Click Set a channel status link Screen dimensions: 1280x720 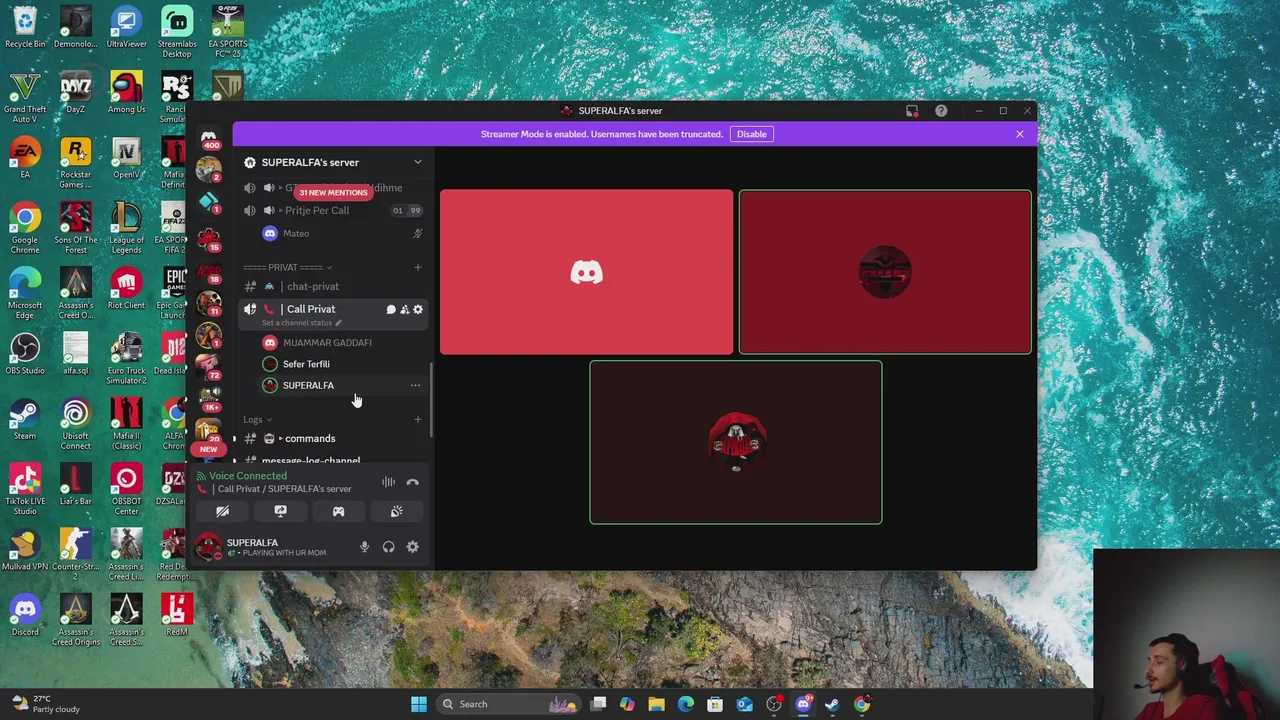pos(301,323)
